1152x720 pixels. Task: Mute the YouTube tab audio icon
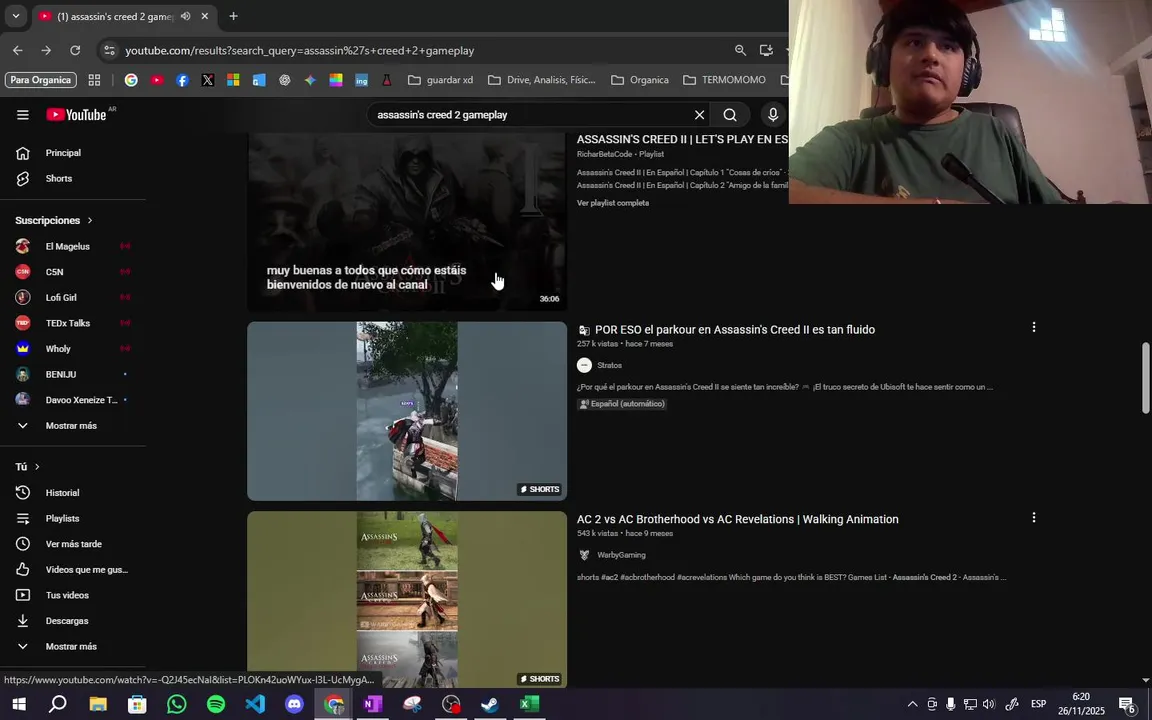(x=186, y=16)
